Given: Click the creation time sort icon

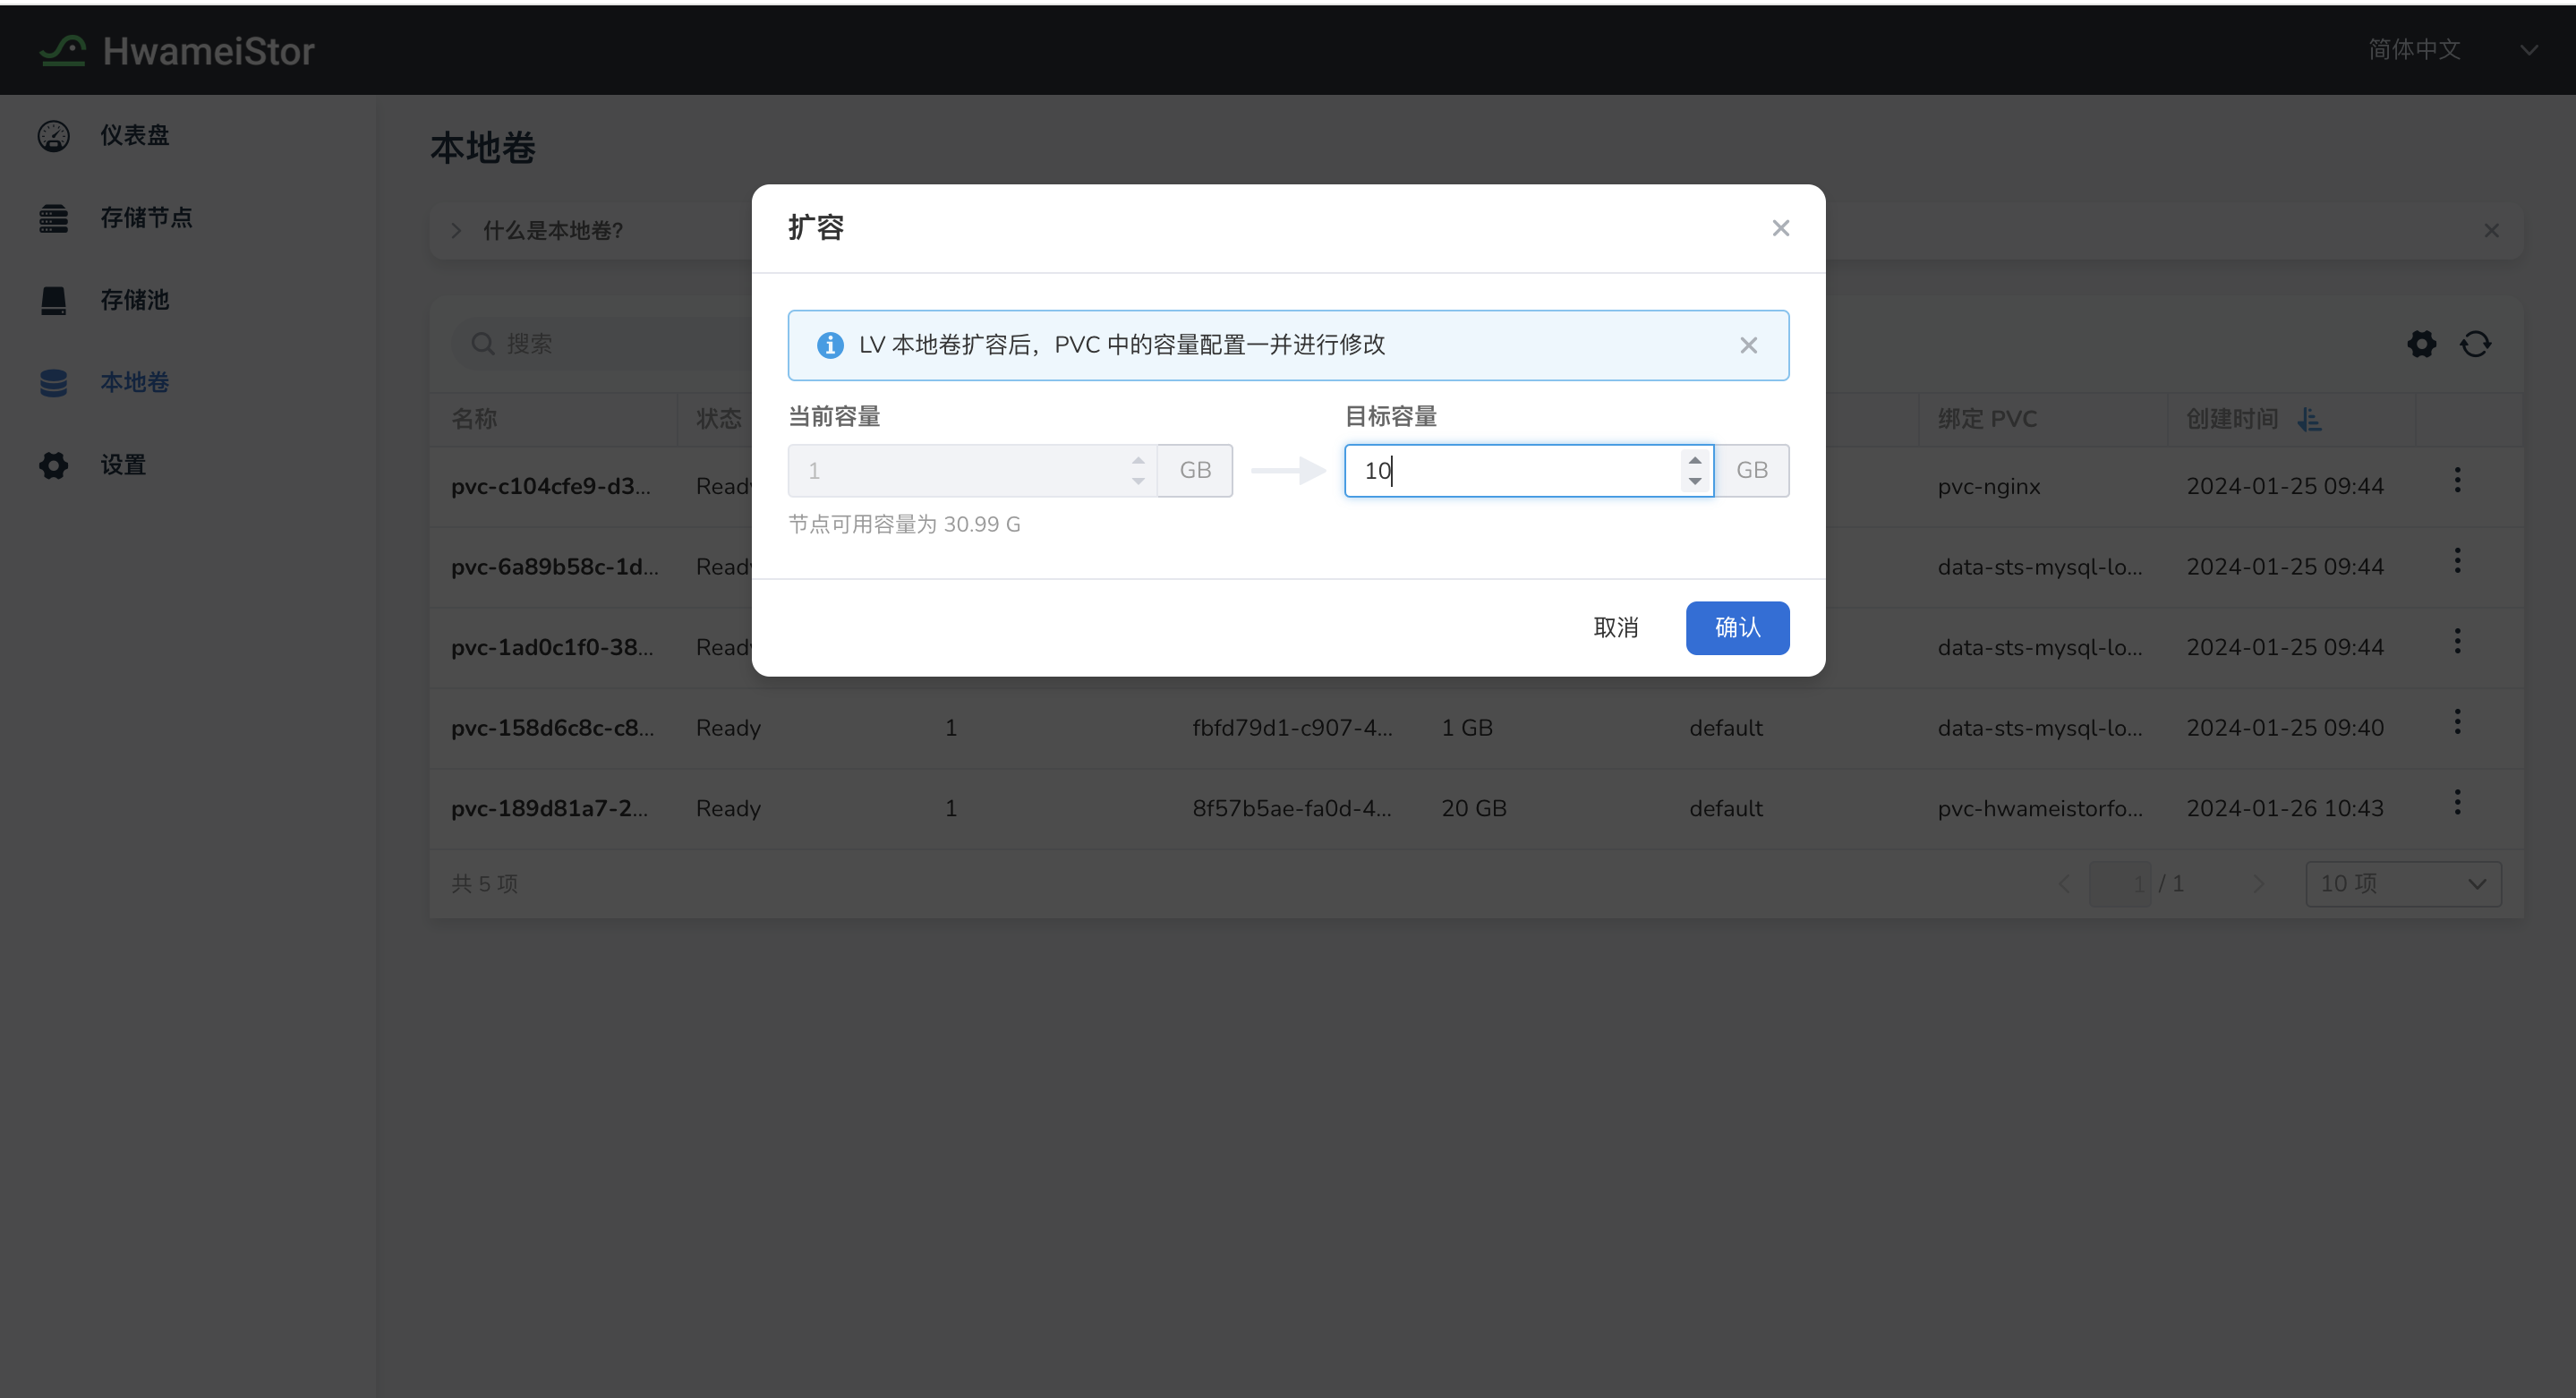Looking at the screenshot, I should (x=2309, y=419).
